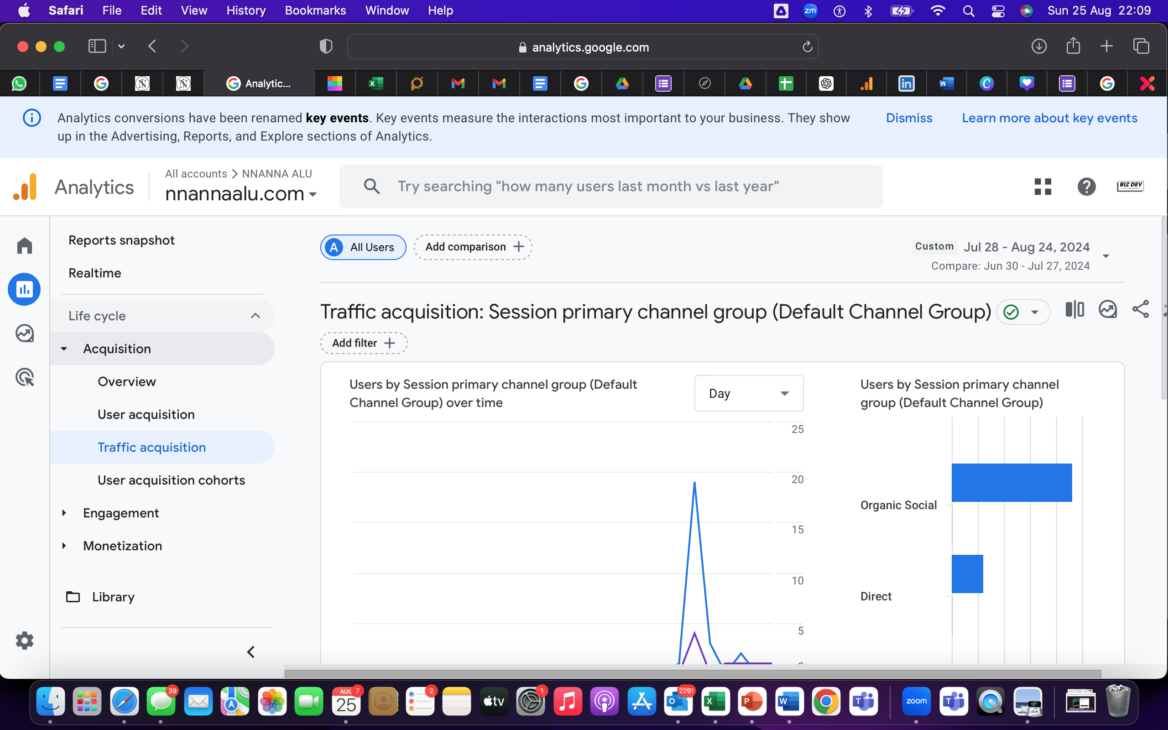The height and width of the screenshot is (730, 1168).
Task: Click the Analytics search input field
Action: point(620,187)
